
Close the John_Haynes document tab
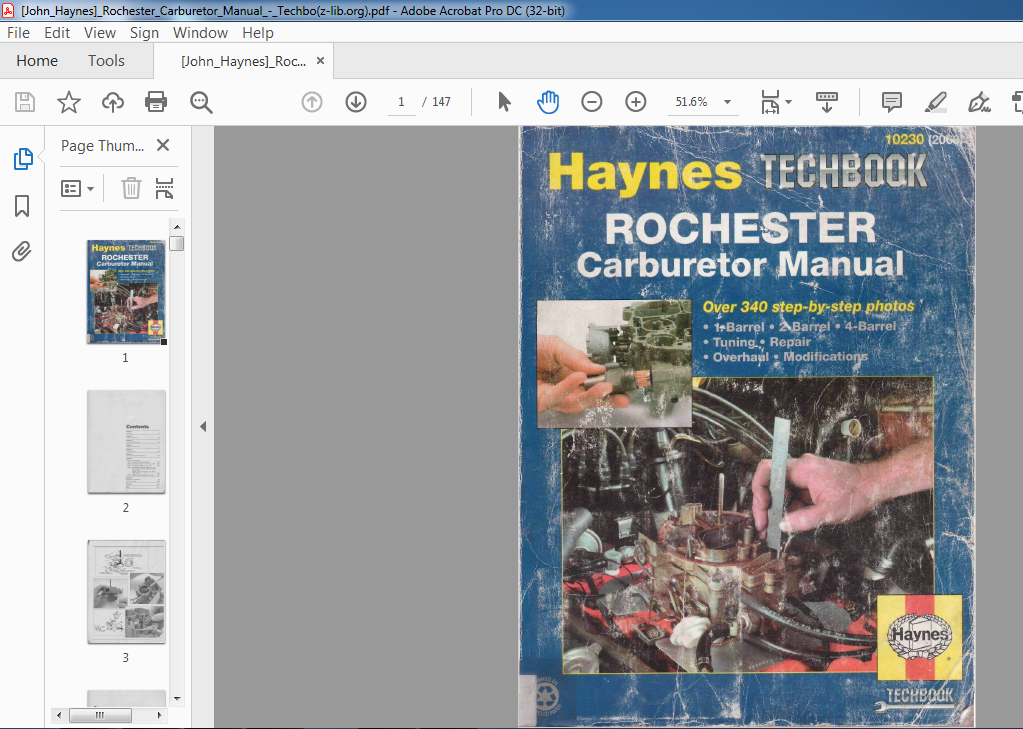320,61
